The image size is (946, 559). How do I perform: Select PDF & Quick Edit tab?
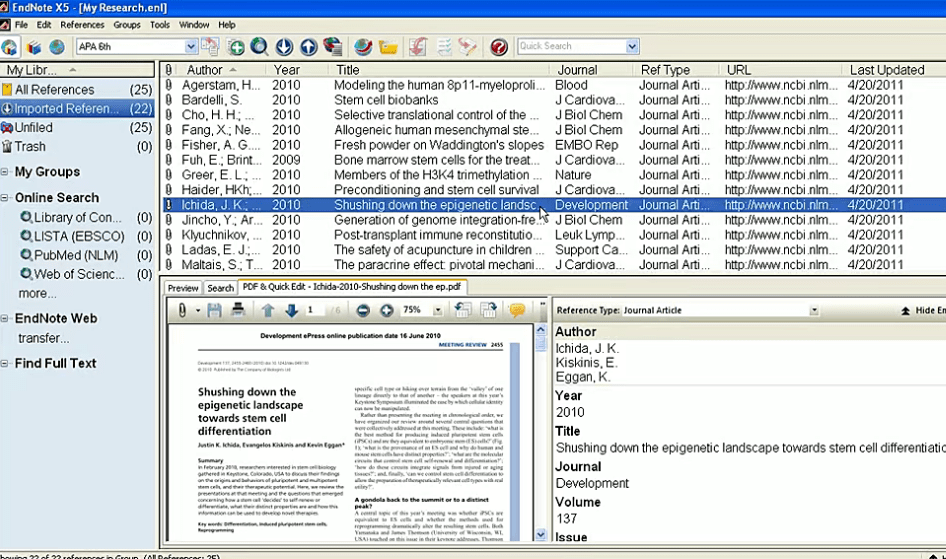click(352, 287)
